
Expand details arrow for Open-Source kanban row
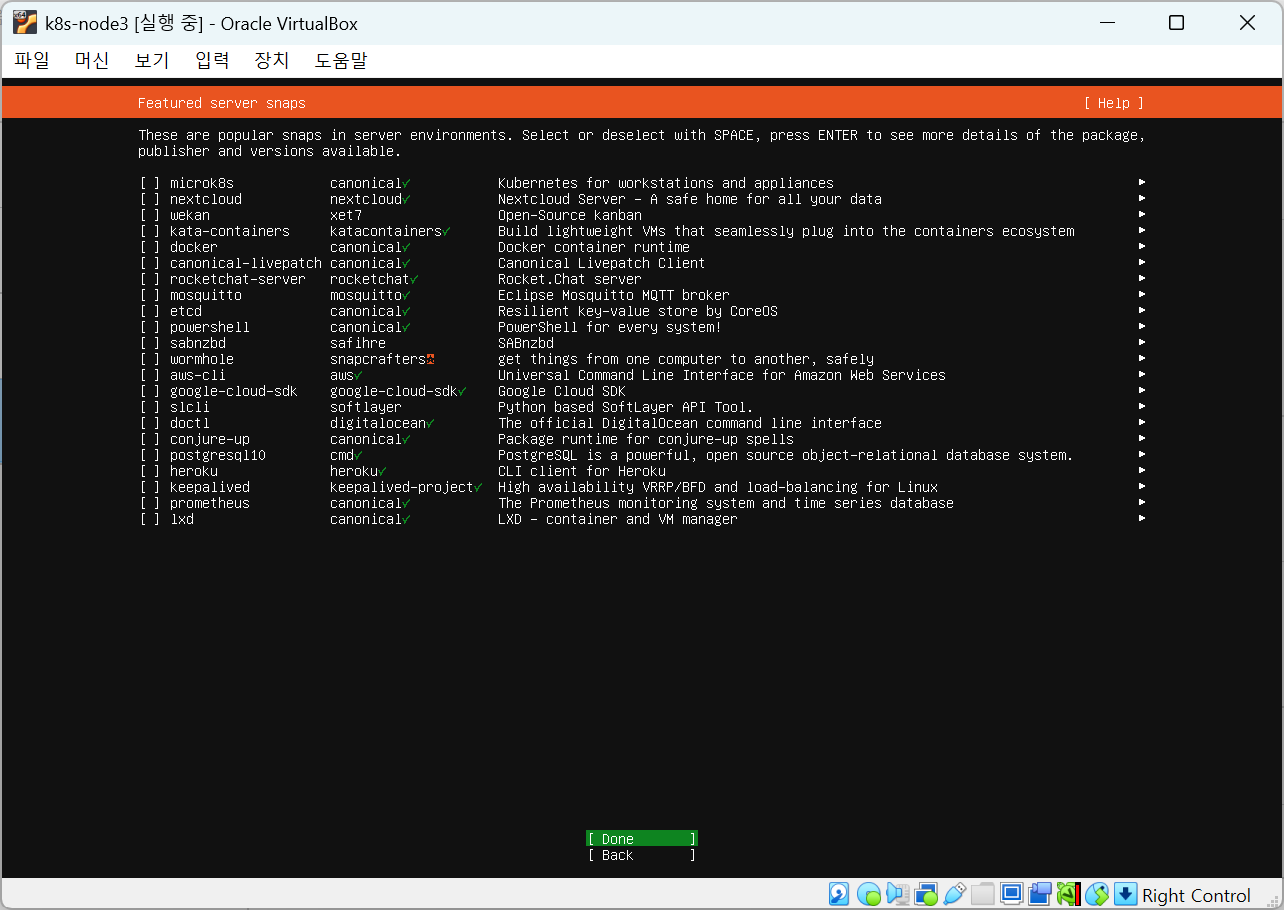pyautogui.click(x=1142, y=215)
